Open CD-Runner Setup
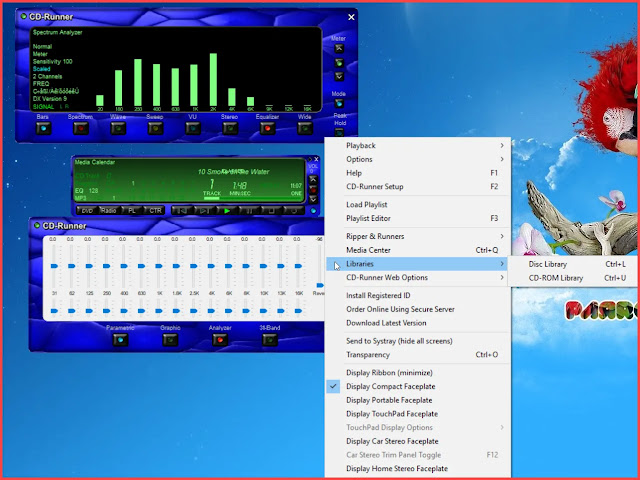Image resolution: width=640 pixels, height=480 pixels. click(418, 187)
